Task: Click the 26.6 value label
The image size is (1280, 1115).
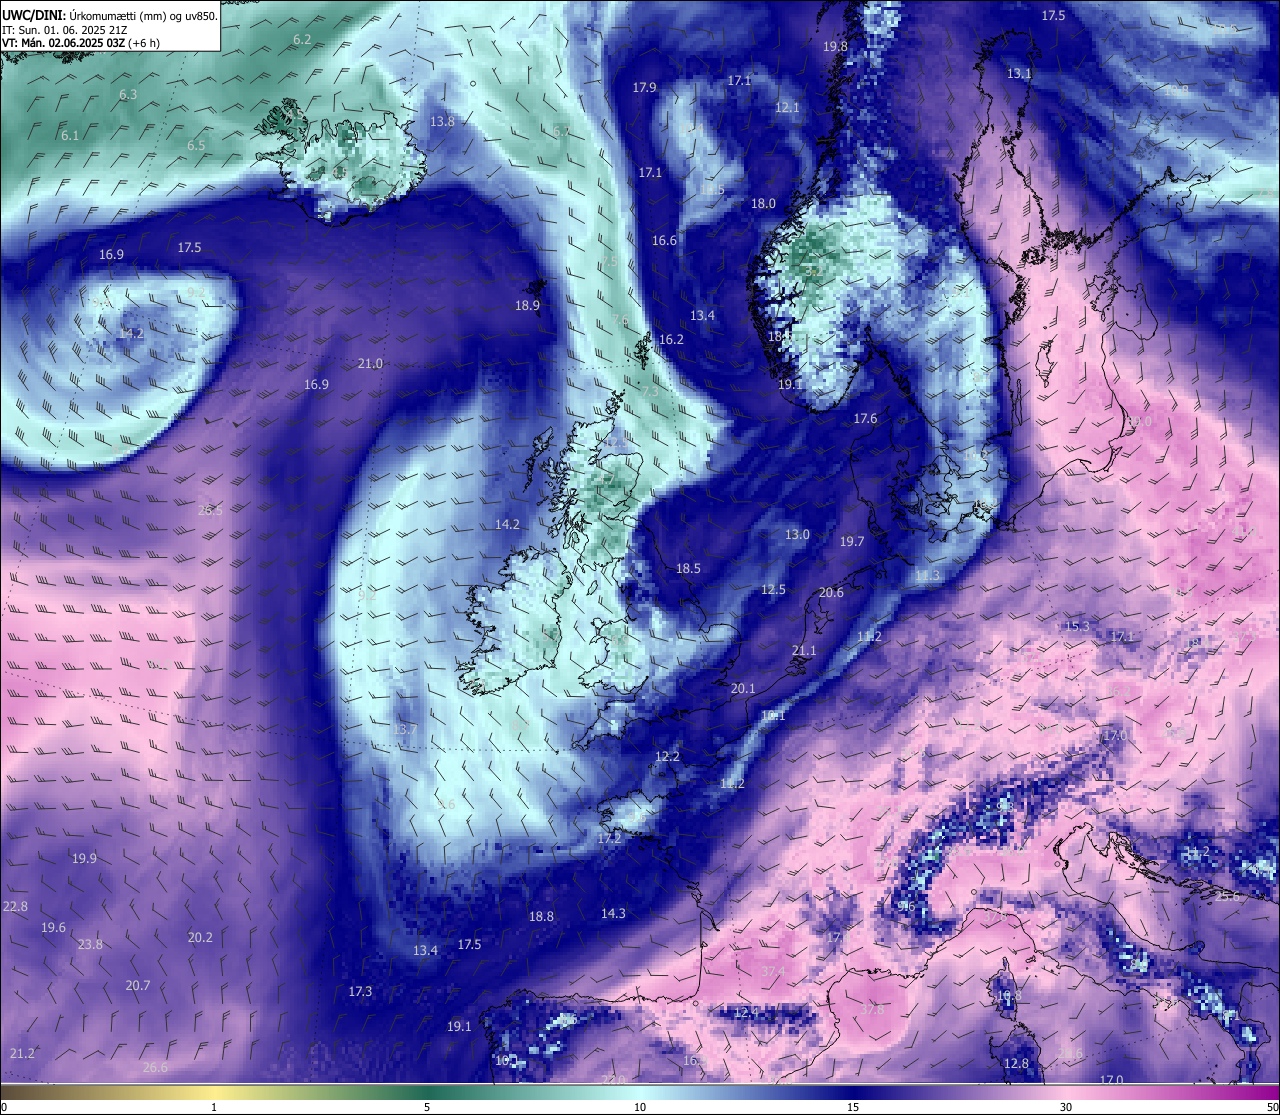Action: tap(155, 1068)
